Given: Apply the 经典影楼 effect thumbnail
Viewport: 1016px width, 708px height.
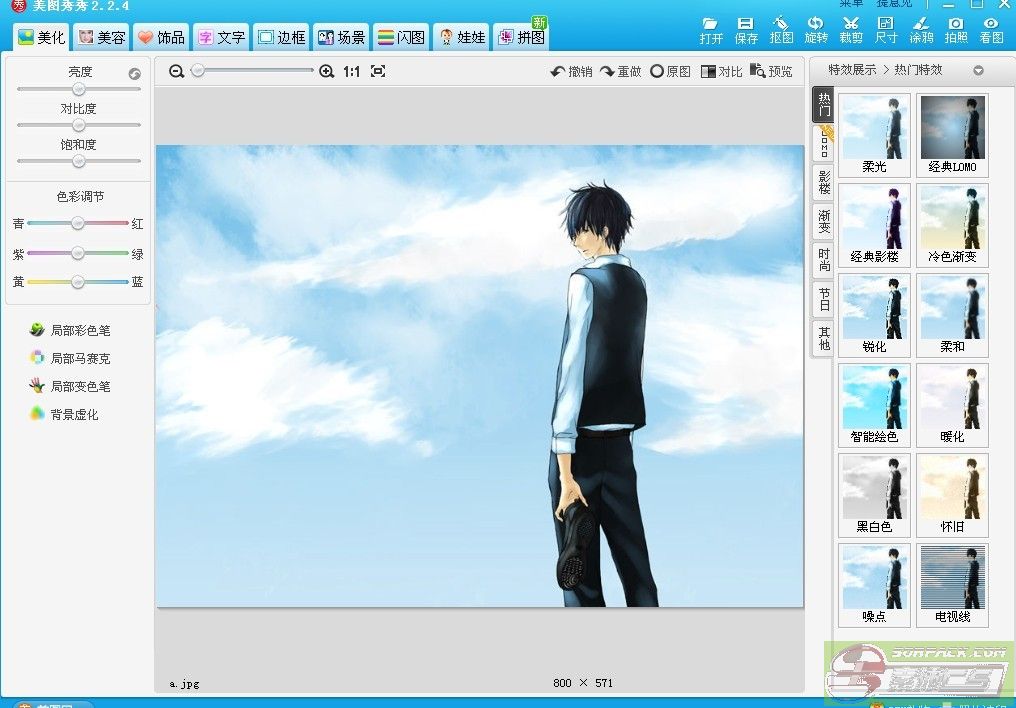Looking at the screenshot, I should (x=874, y=225).
